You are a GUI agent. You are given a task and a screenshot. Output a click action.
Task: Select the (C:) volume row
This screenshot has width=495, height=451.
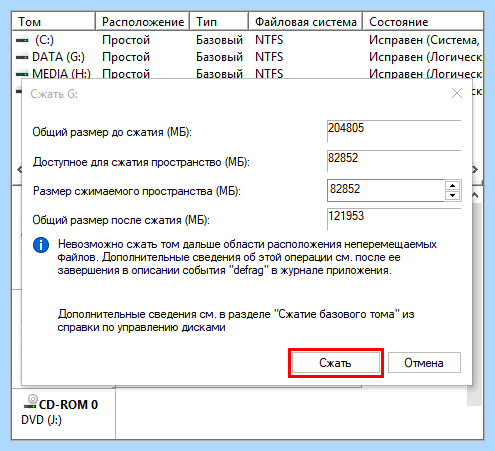tap(248, 40)
